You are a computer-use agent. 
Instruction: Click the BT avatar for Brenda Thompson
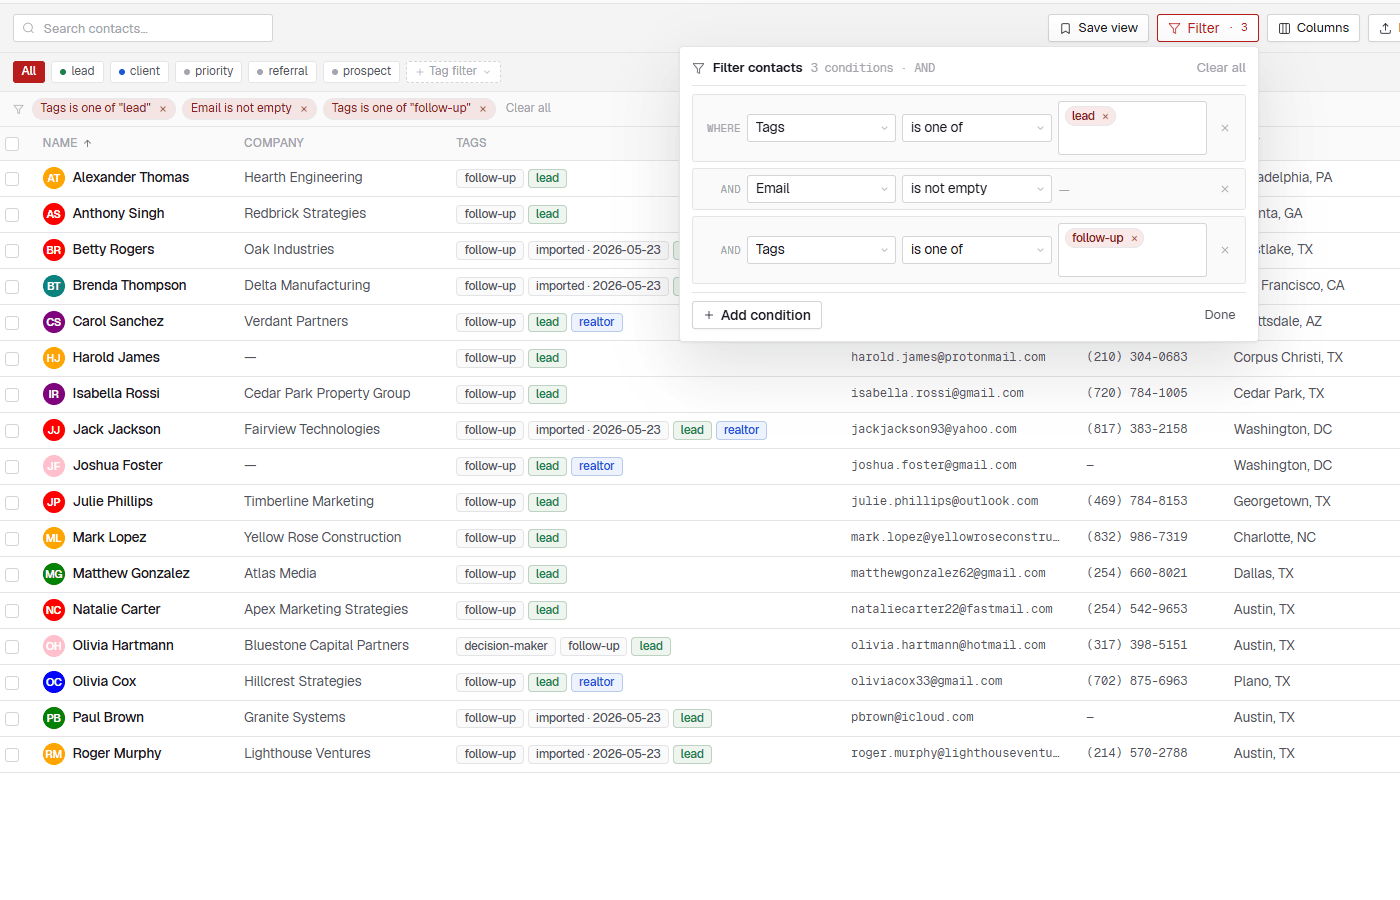[54, 286]
